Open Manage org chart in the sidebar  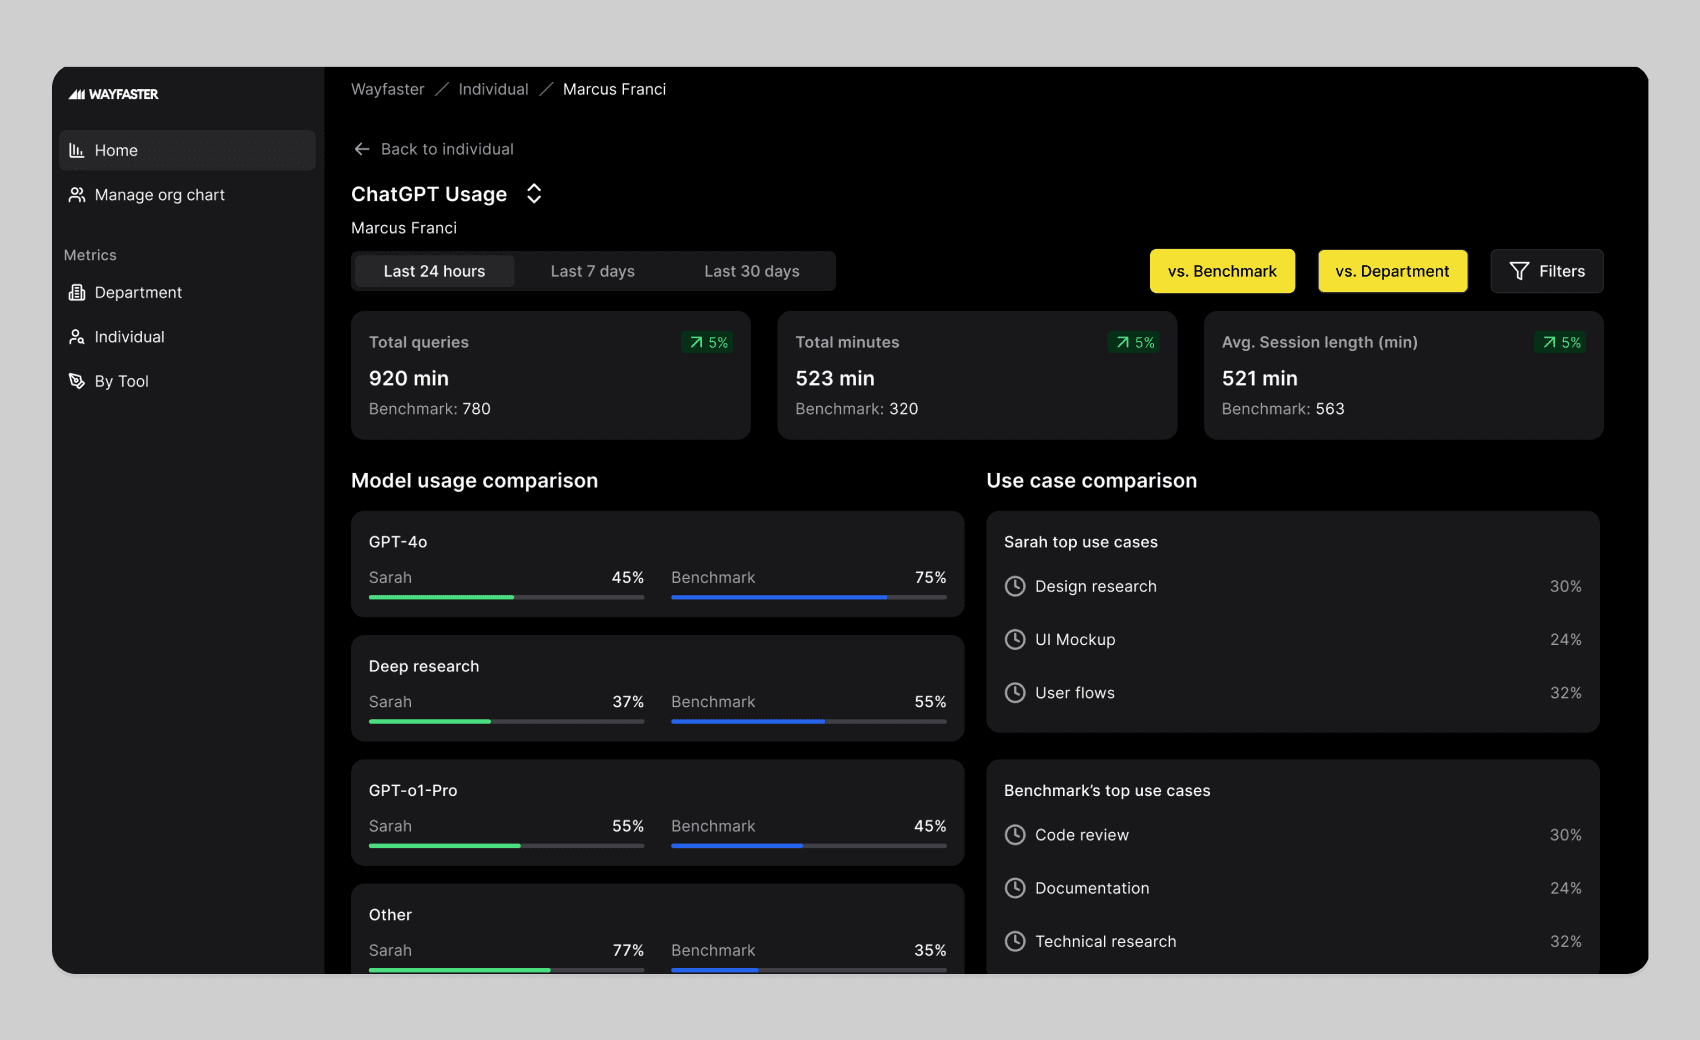pos(187,195)
